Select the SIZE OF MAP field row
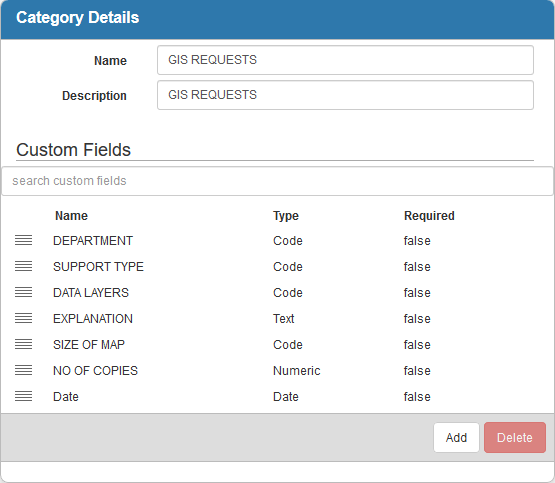Viewport: 555px width, 483px height. pyautogui.click(x=278, y=345)
